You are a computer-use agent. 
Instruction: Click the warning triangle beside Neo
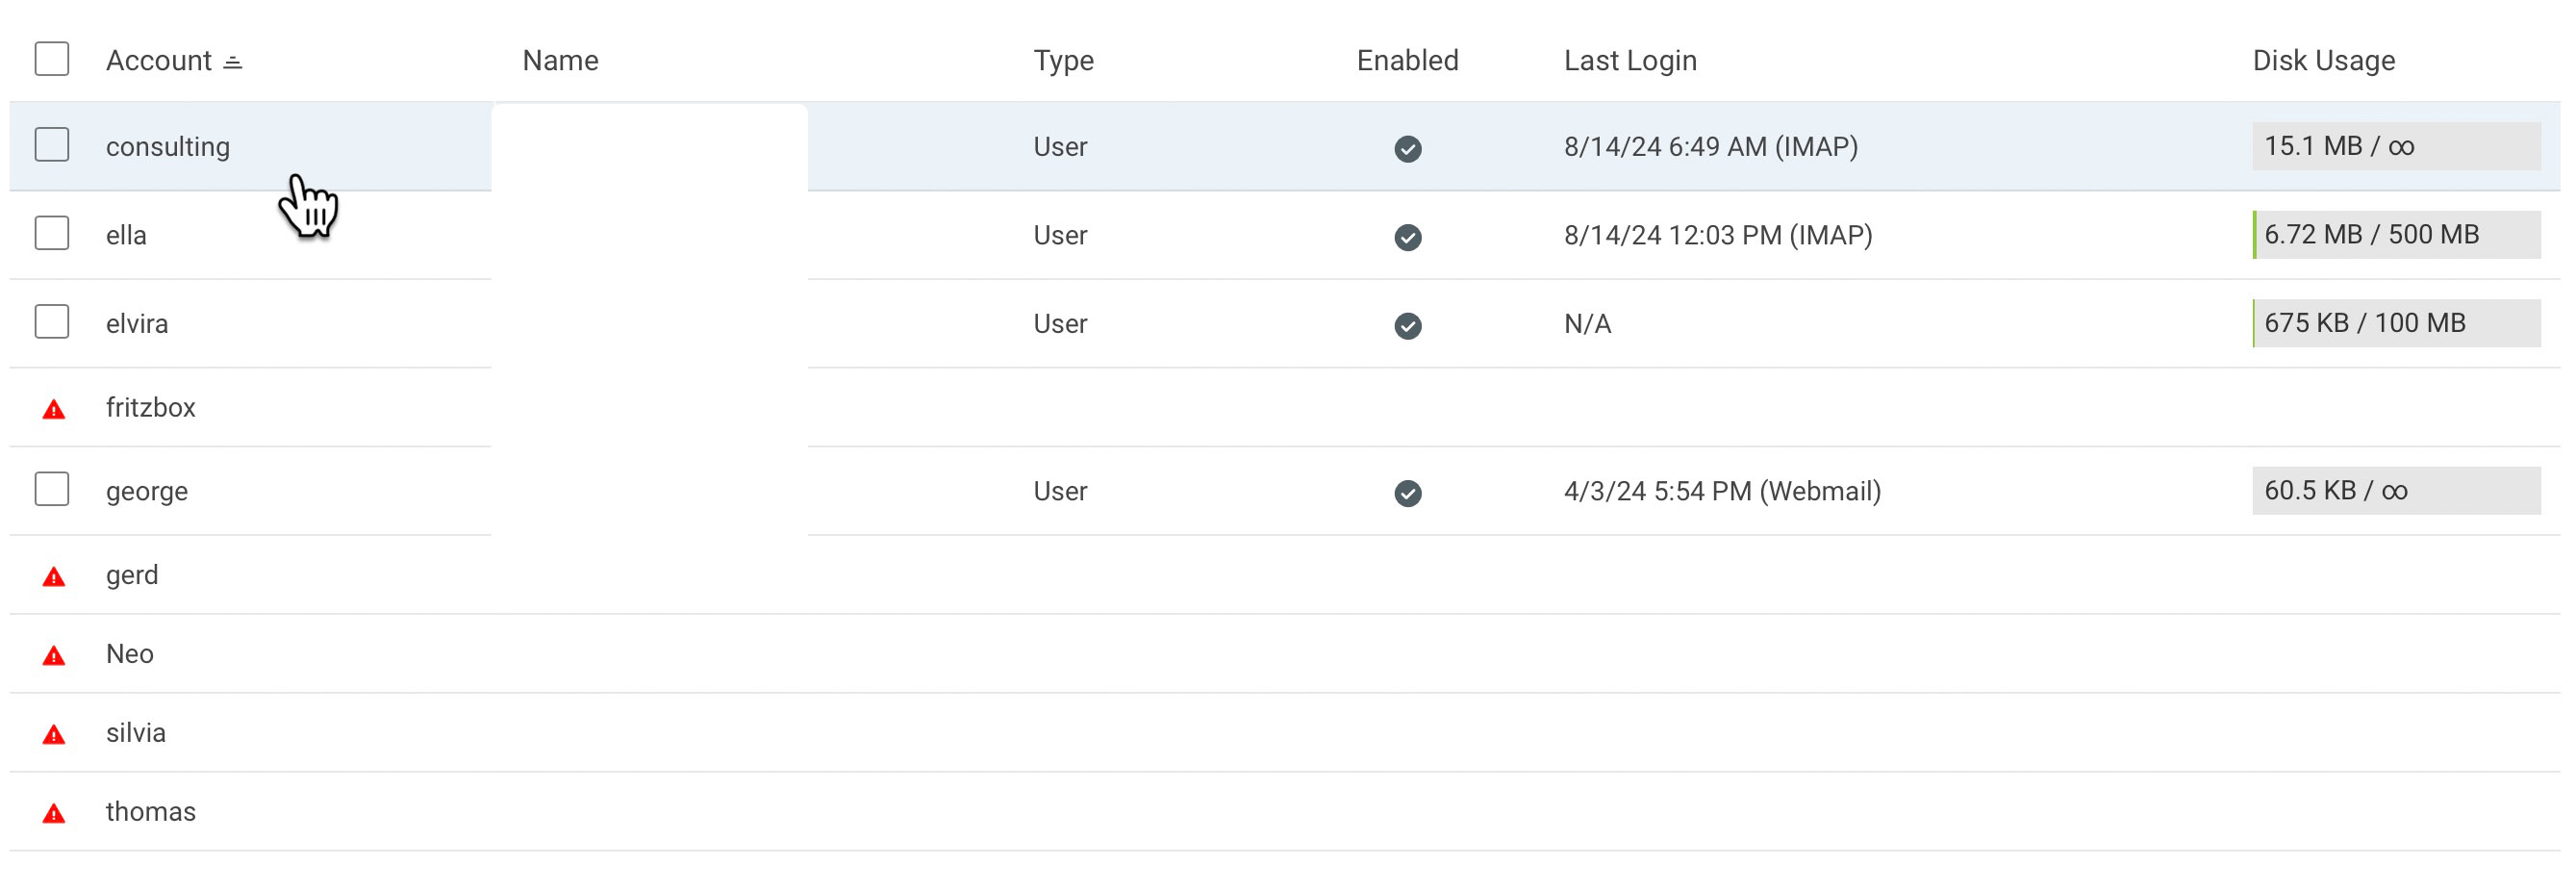(x=54, y=656)
